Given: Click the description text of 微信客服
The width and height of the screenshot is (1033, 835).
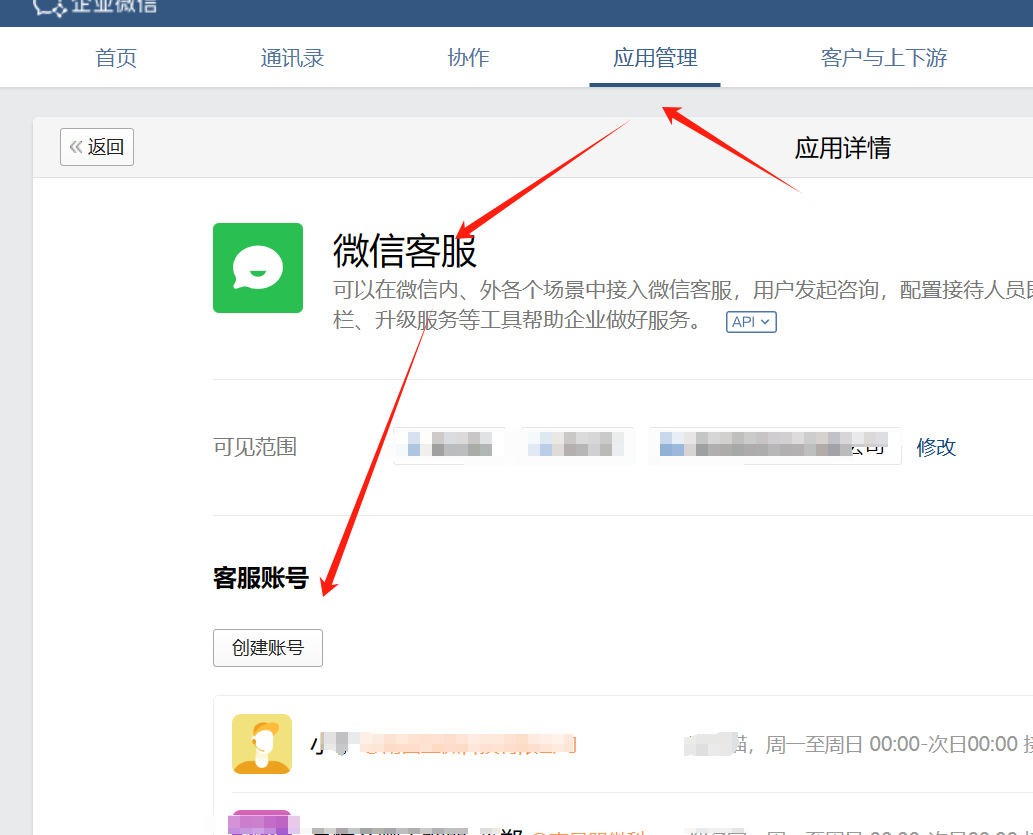Looking at the screenshot, I should (683, 305).
